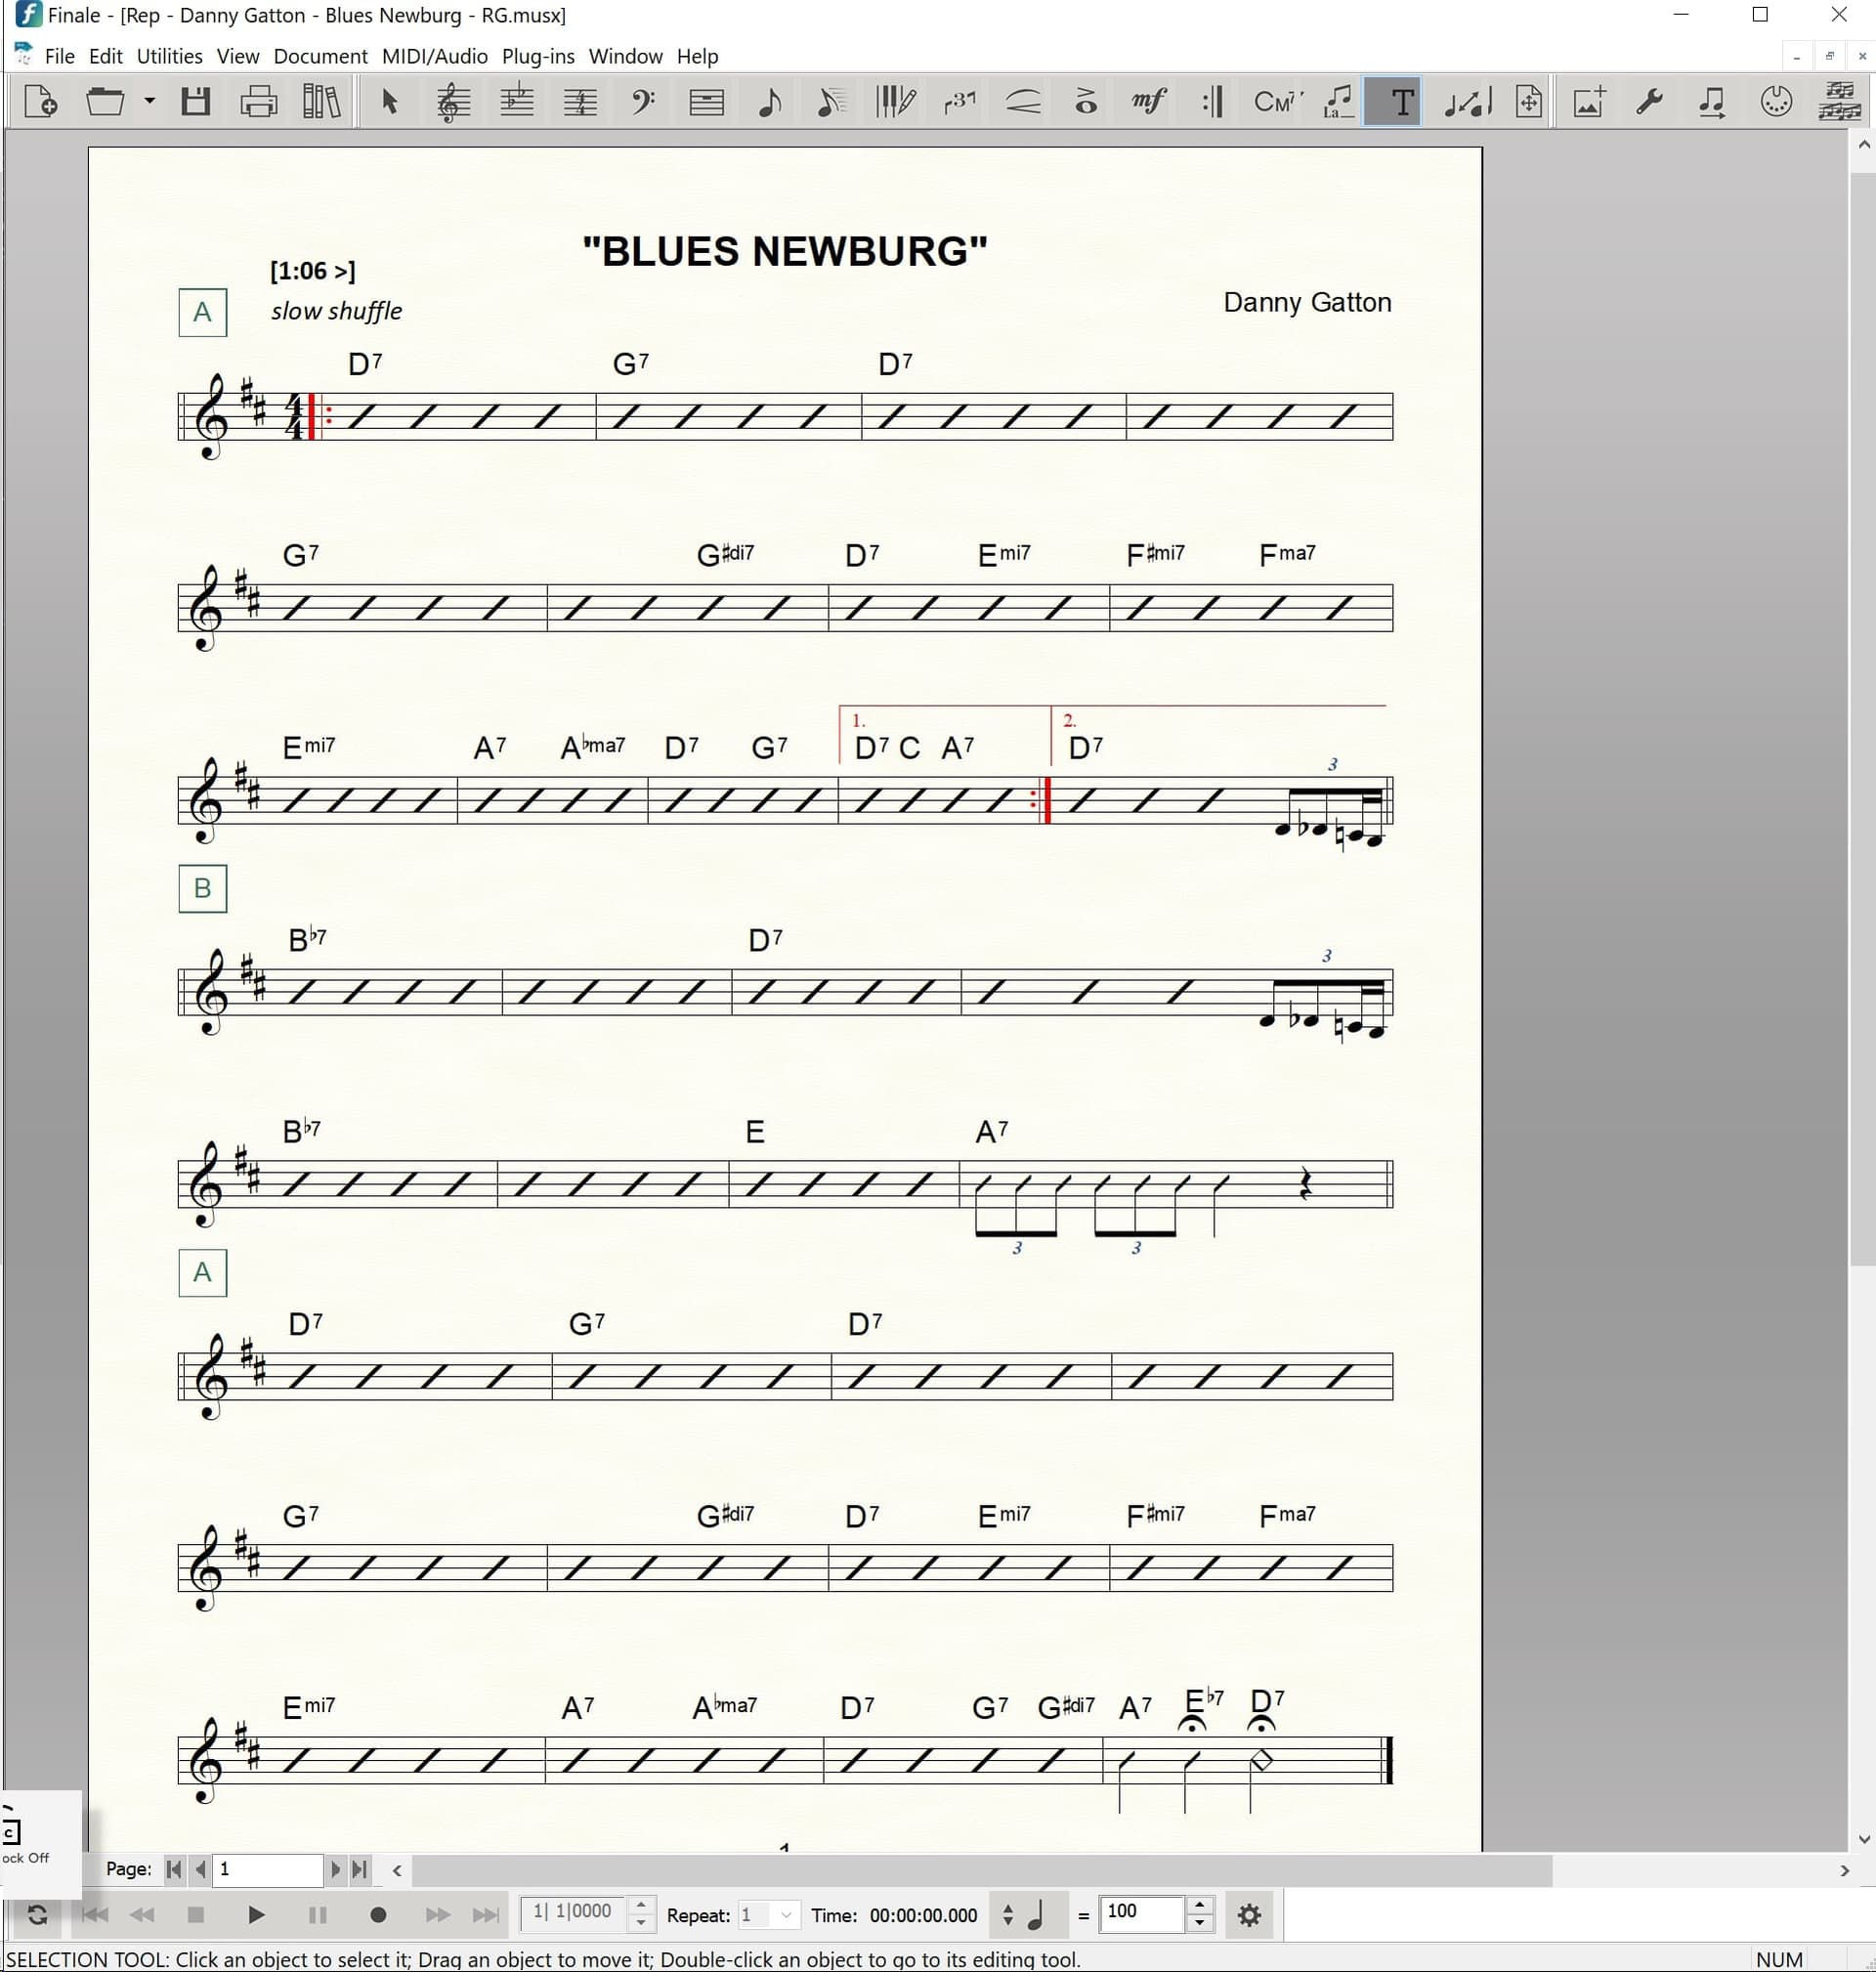Open the File menu
Image resolution: width=1876 pixels, height=1972 pixels.
(59, 57)
